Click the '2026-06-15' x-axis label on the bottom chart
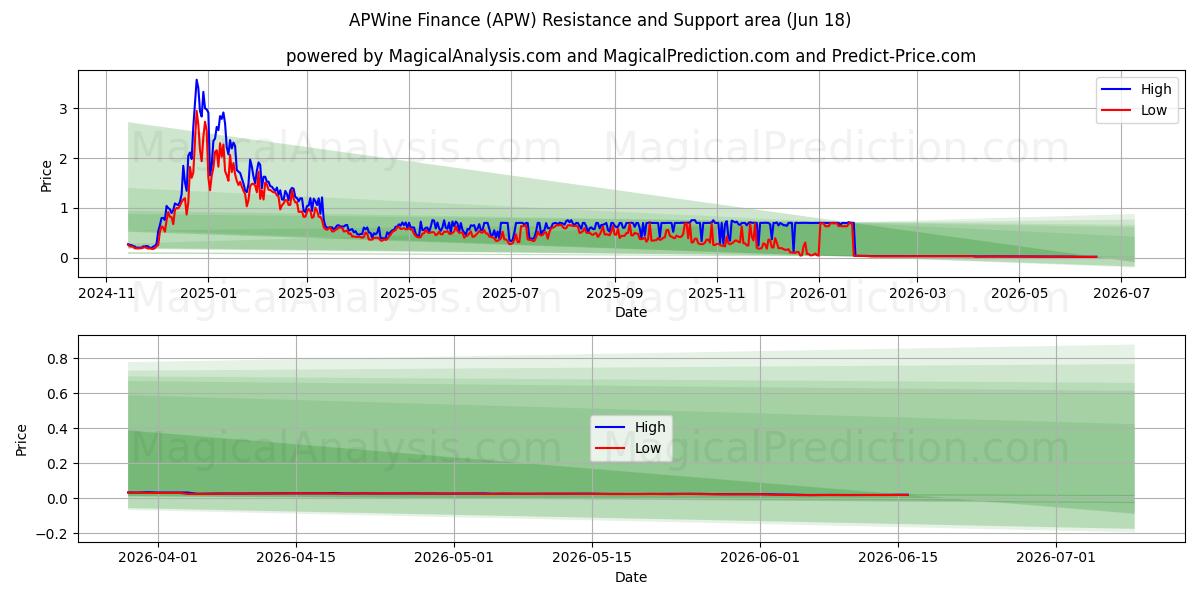 898,558
